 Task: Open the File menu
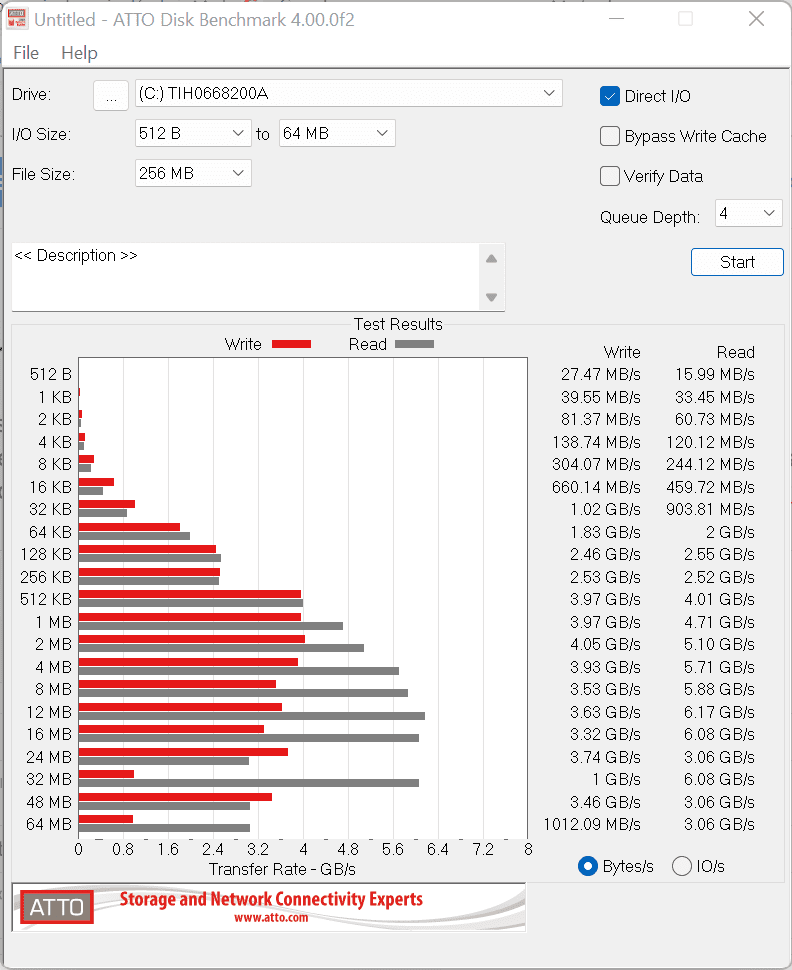(x=26, y=53)
